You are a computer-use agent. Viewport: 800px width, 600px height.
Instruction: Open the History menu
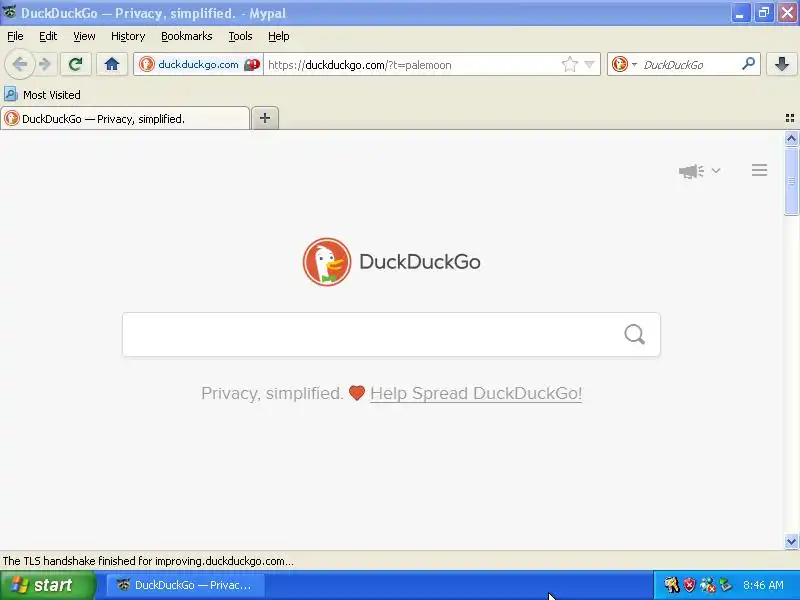(x=128, y=36)
